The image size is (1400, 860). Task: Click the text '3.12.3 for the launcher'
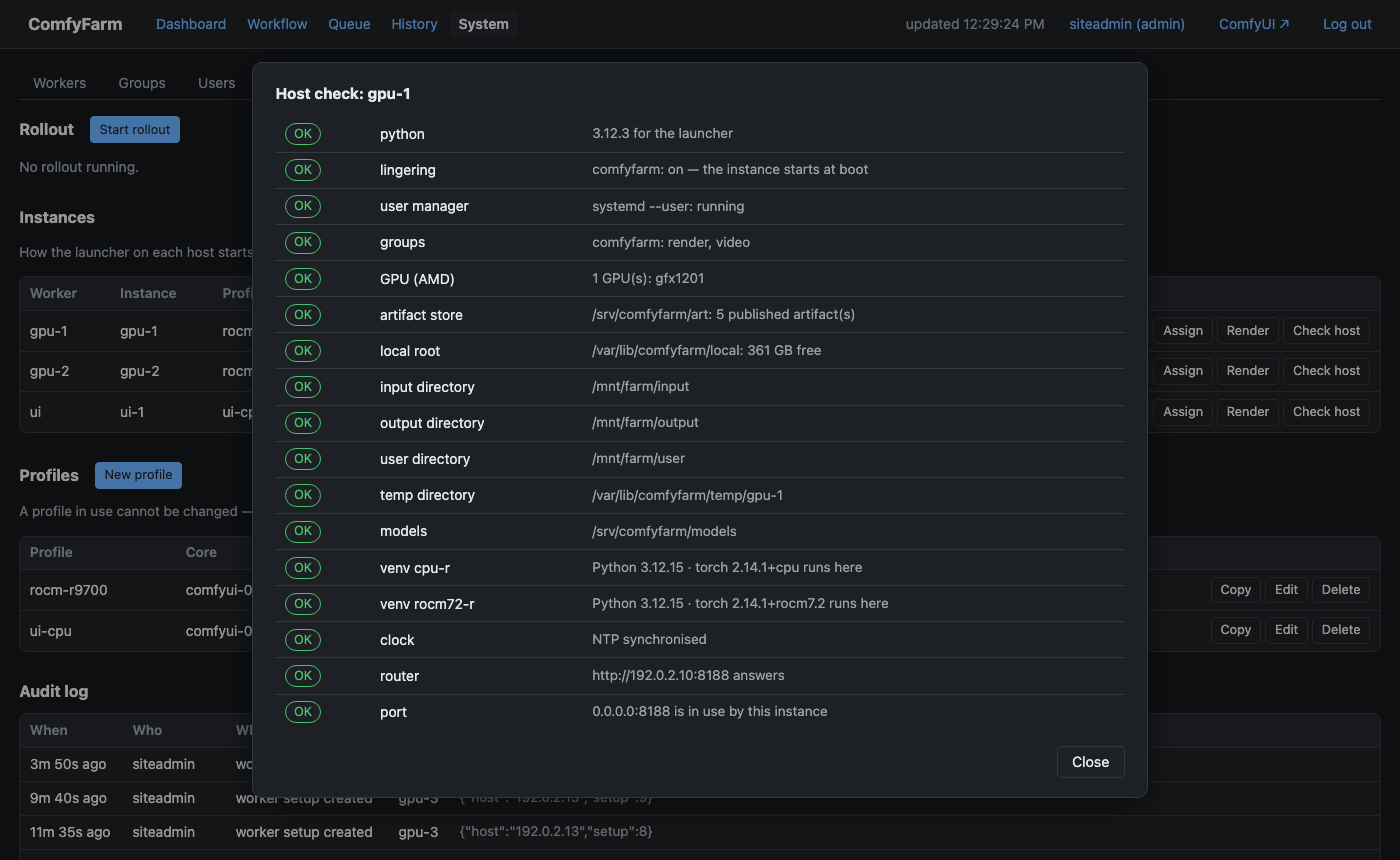tap(662, 133)
